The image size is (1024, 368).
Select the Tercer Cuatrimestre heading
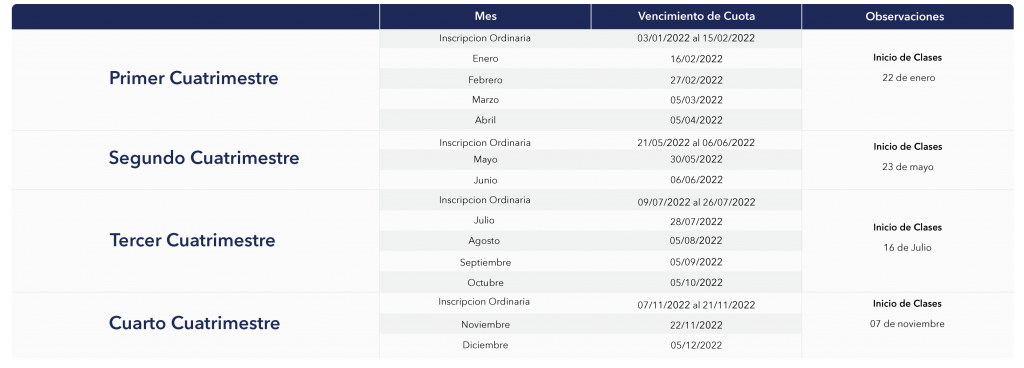192,240
